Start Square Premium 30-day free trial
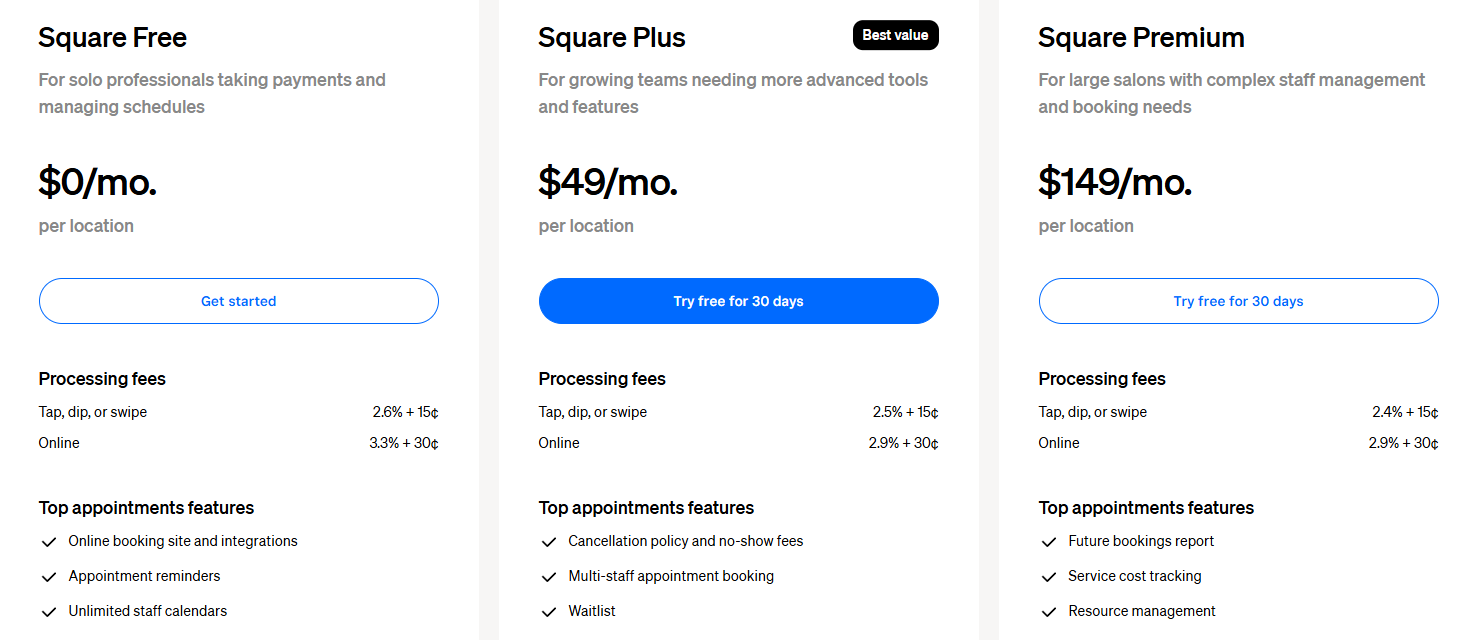The image size is (1469, 640). point(1238,301)
